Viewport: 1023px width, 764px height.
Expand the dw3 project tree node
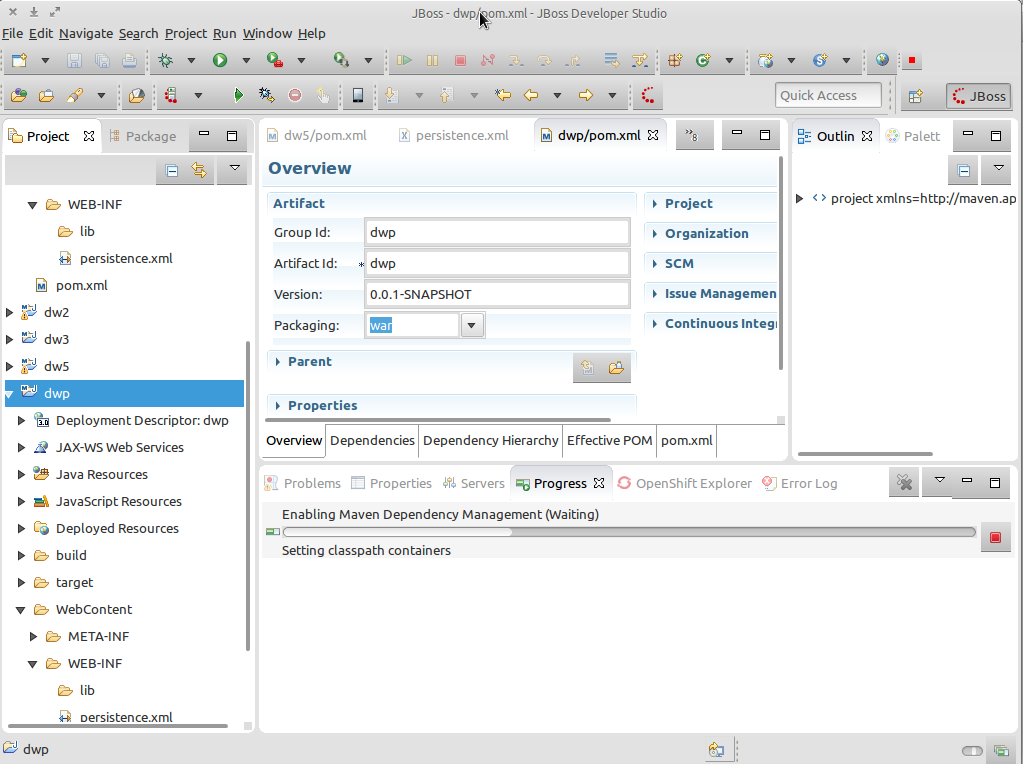tap(10, 339)
